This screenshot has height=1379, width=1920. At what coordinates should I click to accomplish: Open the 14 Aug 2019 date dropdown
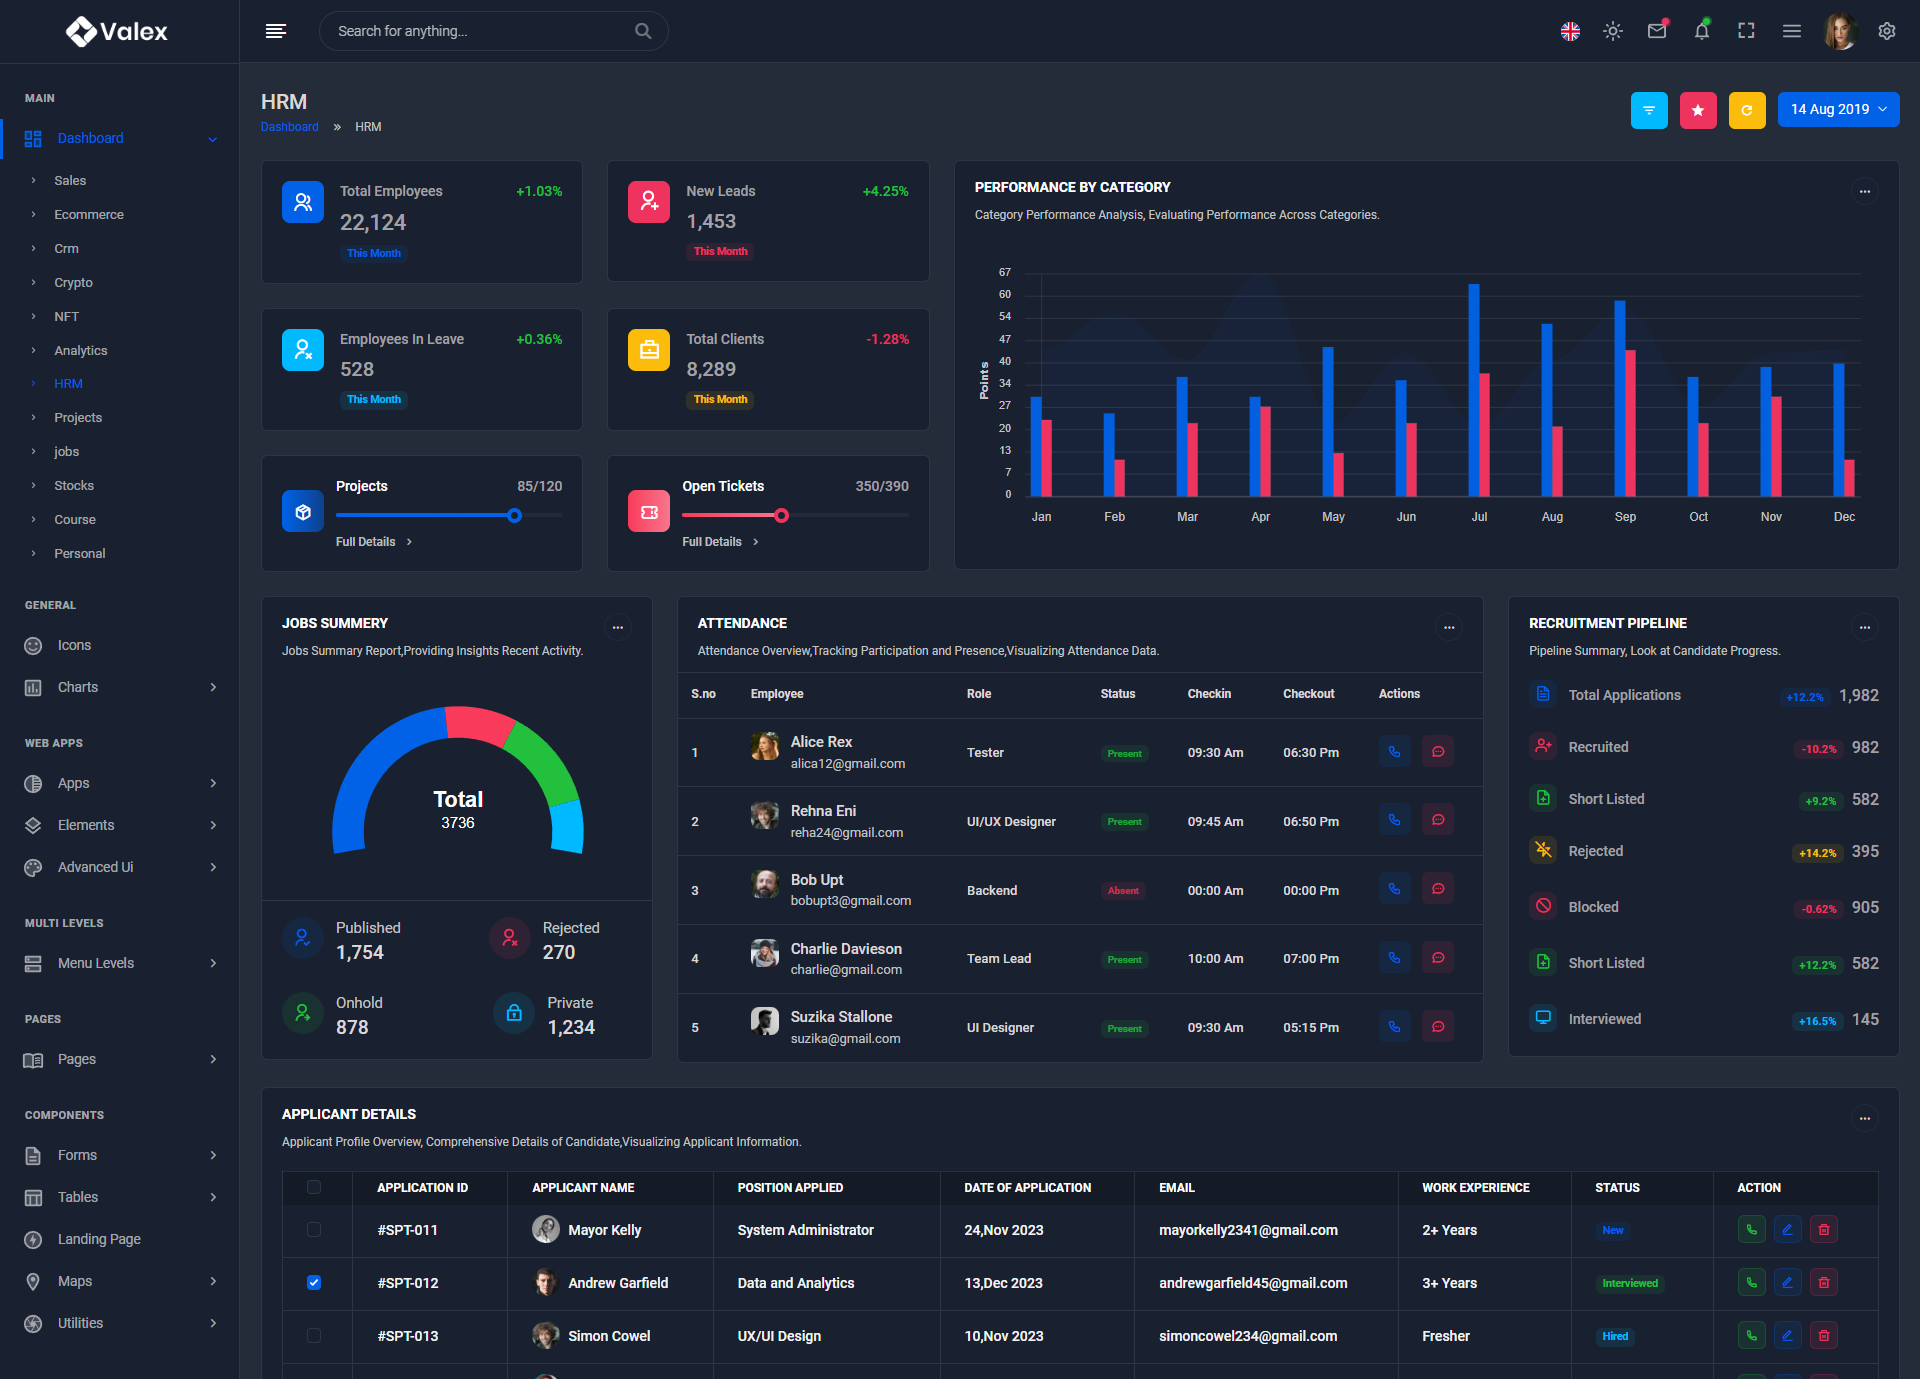click(1838, 110)
